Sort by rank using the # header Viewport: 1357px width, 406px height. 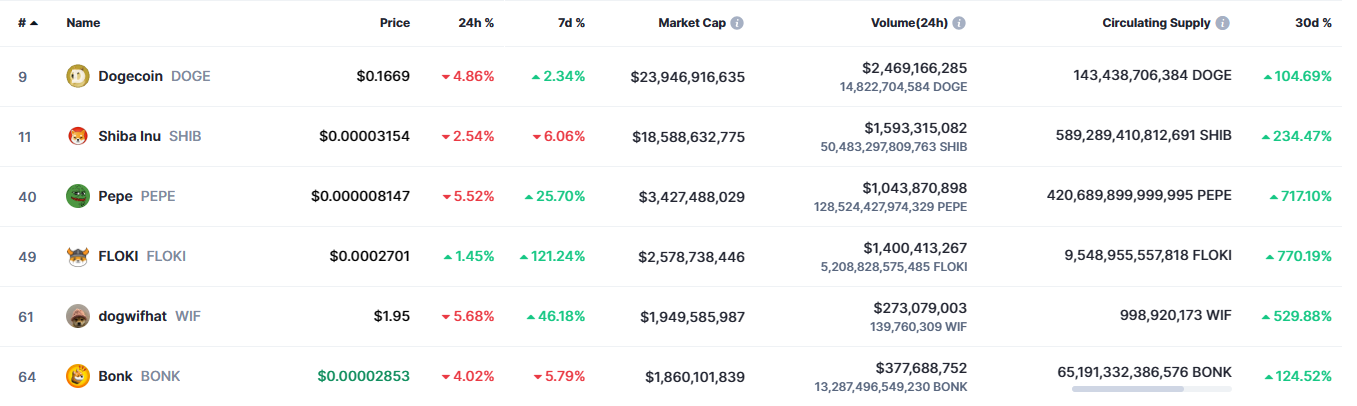(x=28, y=23)
